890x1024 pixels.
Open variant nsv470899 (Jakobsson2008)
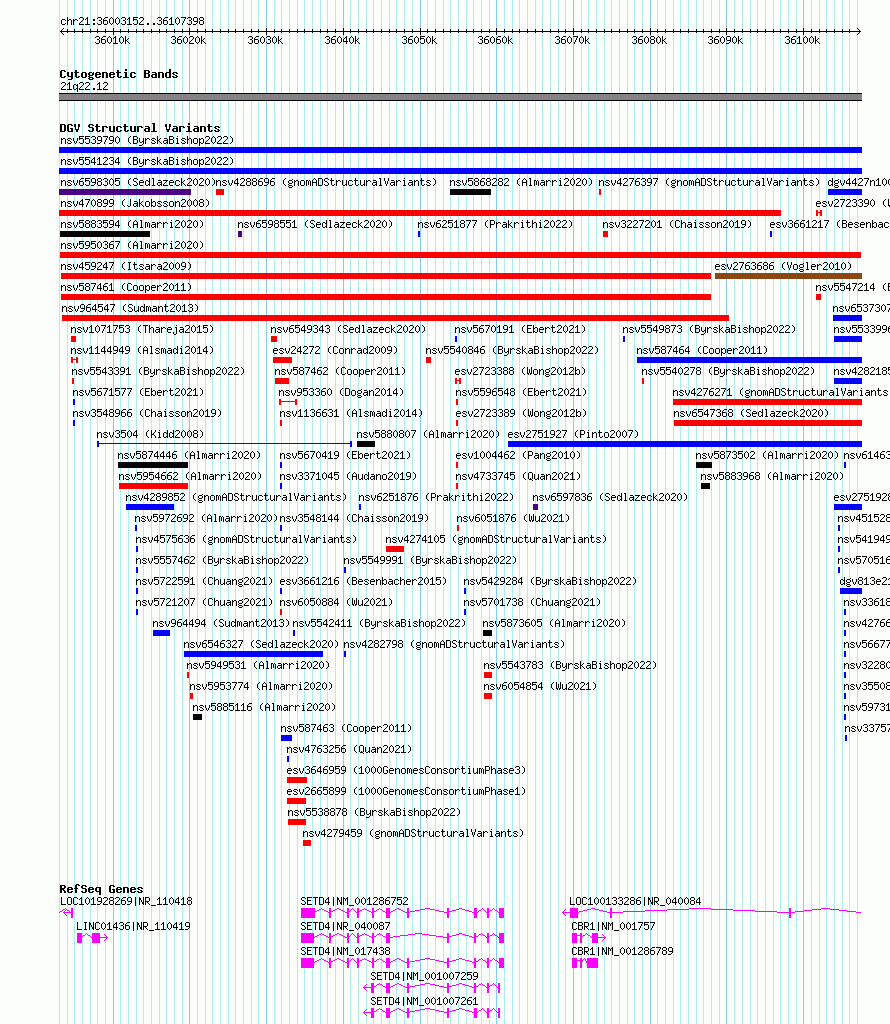point(135,203)
